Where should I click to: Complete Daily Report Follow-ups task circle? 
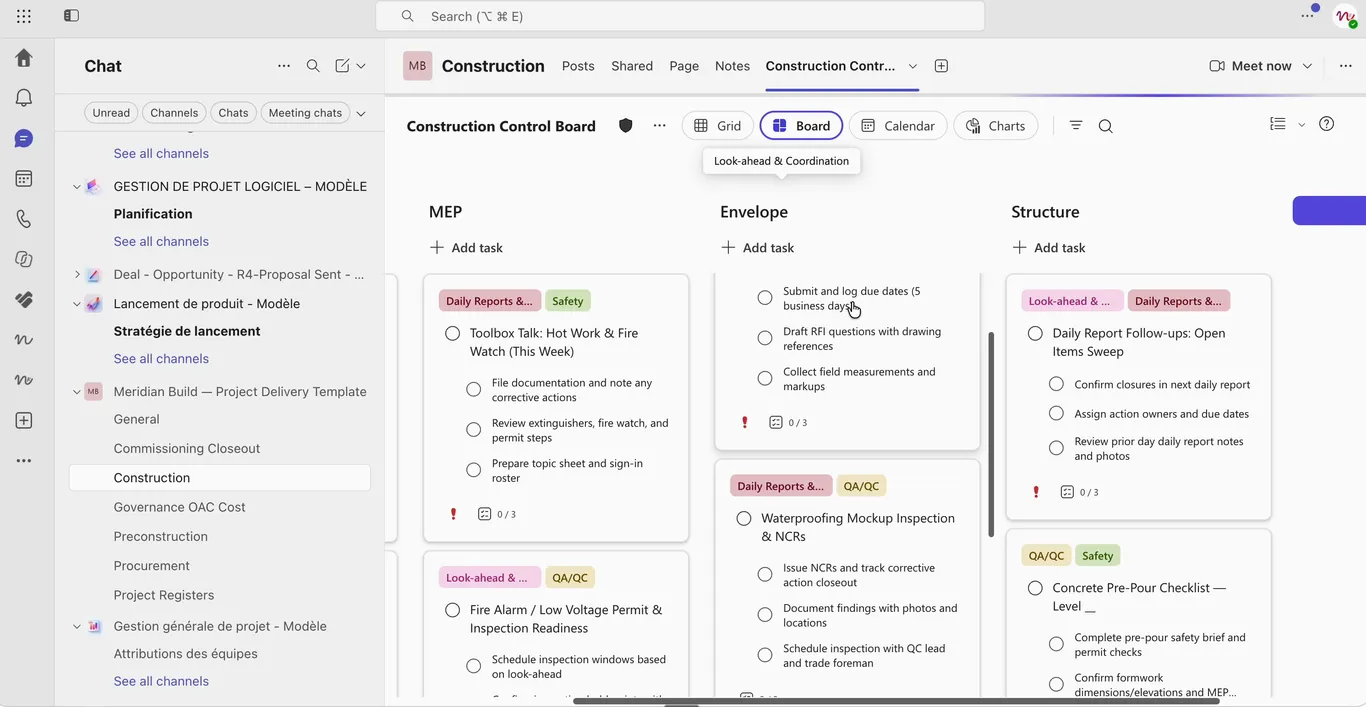tap(1035, 333)
